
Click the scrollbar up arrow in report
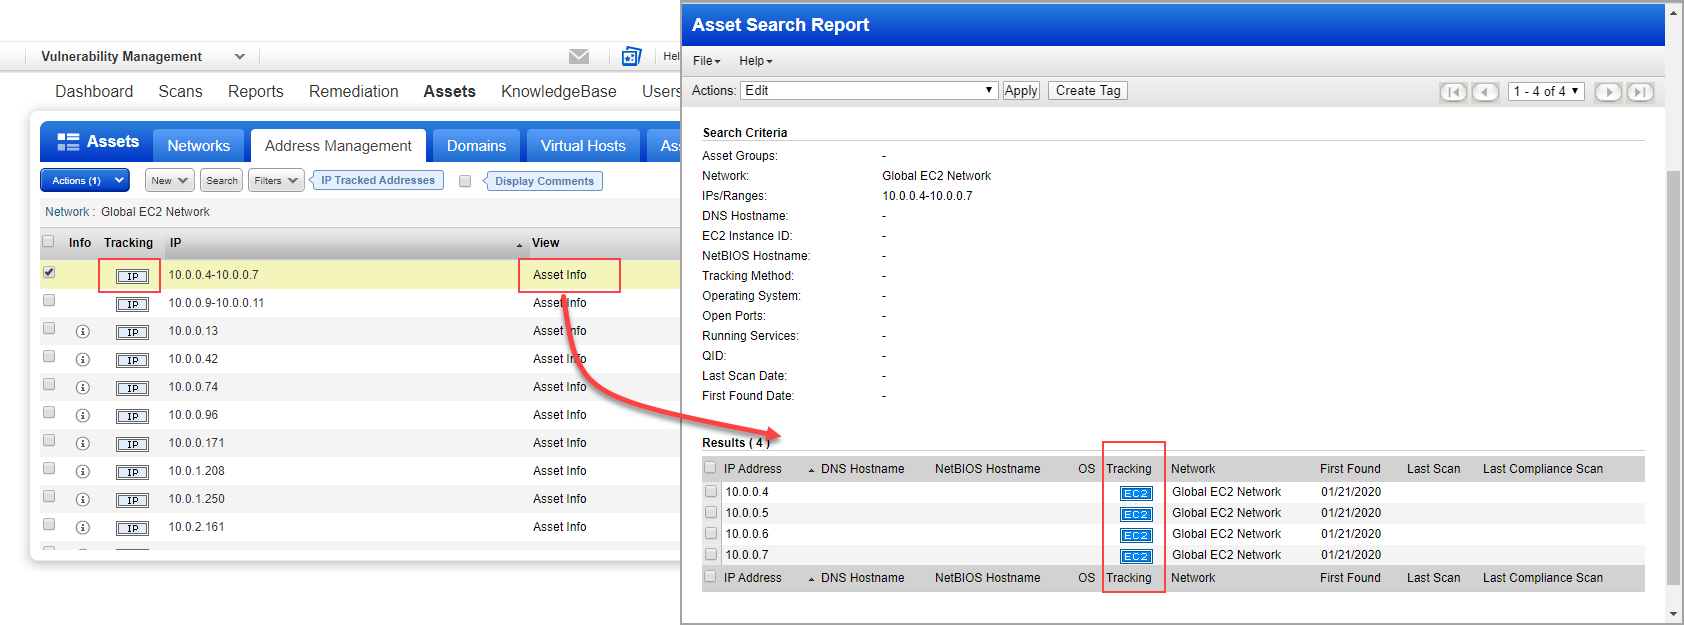click(1674, 13)
